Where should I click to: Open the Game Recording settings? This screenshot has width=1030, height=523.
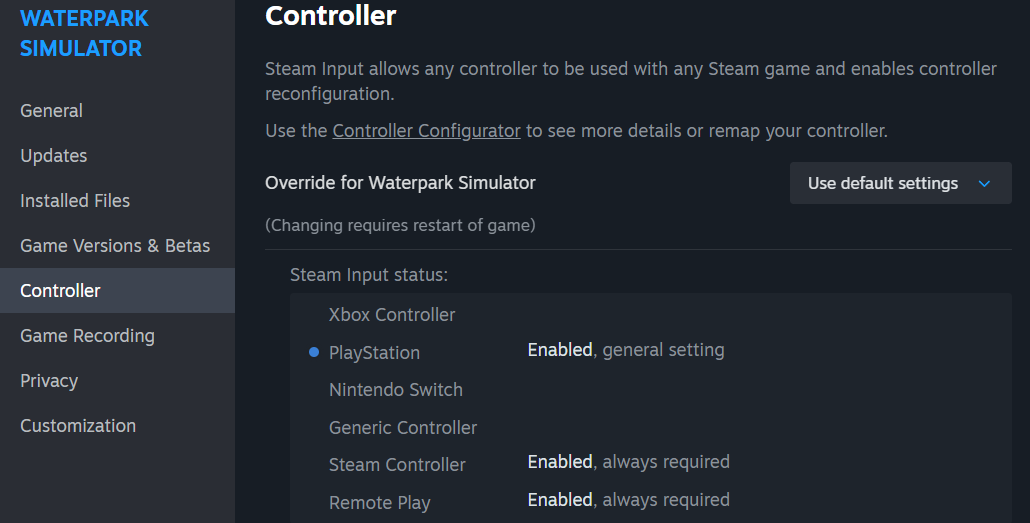click(87, 336)
